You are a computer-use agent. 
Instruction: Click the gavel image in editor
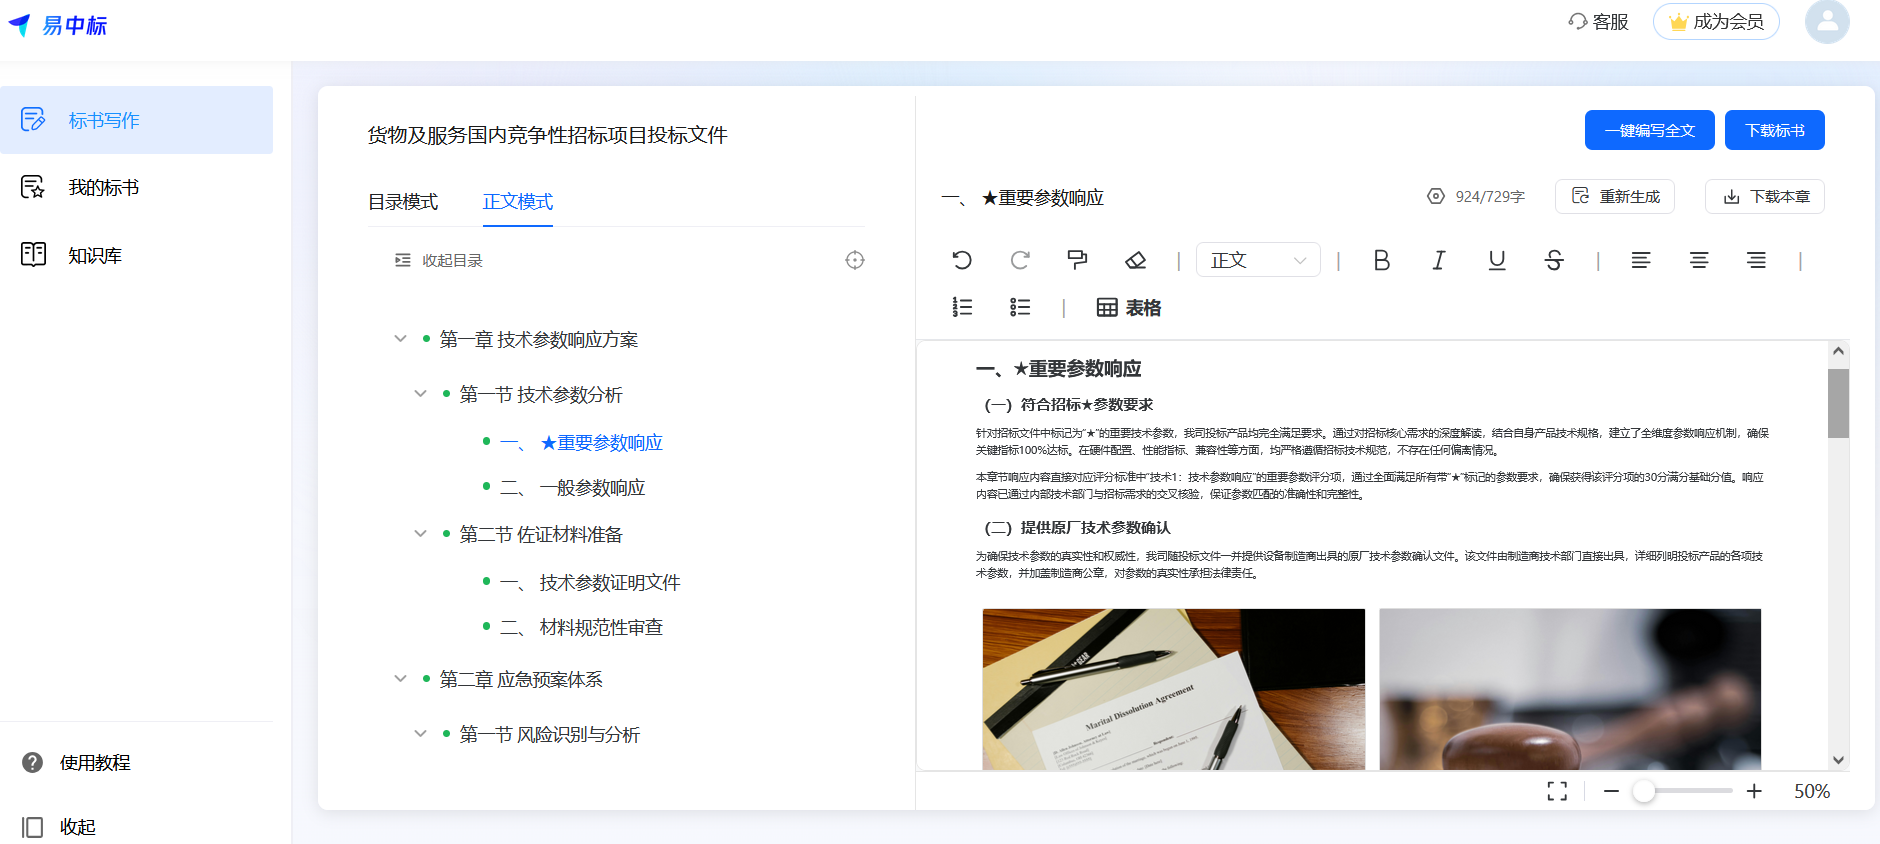1570,689
